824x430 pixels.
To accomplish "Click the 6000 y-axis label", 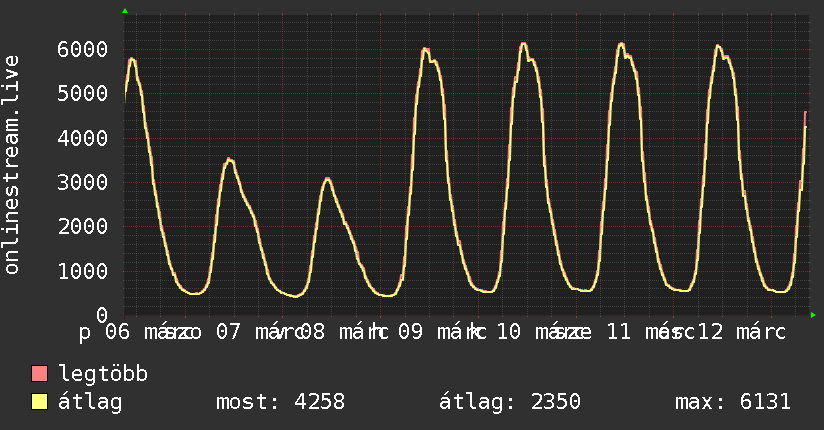I will pos(83,49).
